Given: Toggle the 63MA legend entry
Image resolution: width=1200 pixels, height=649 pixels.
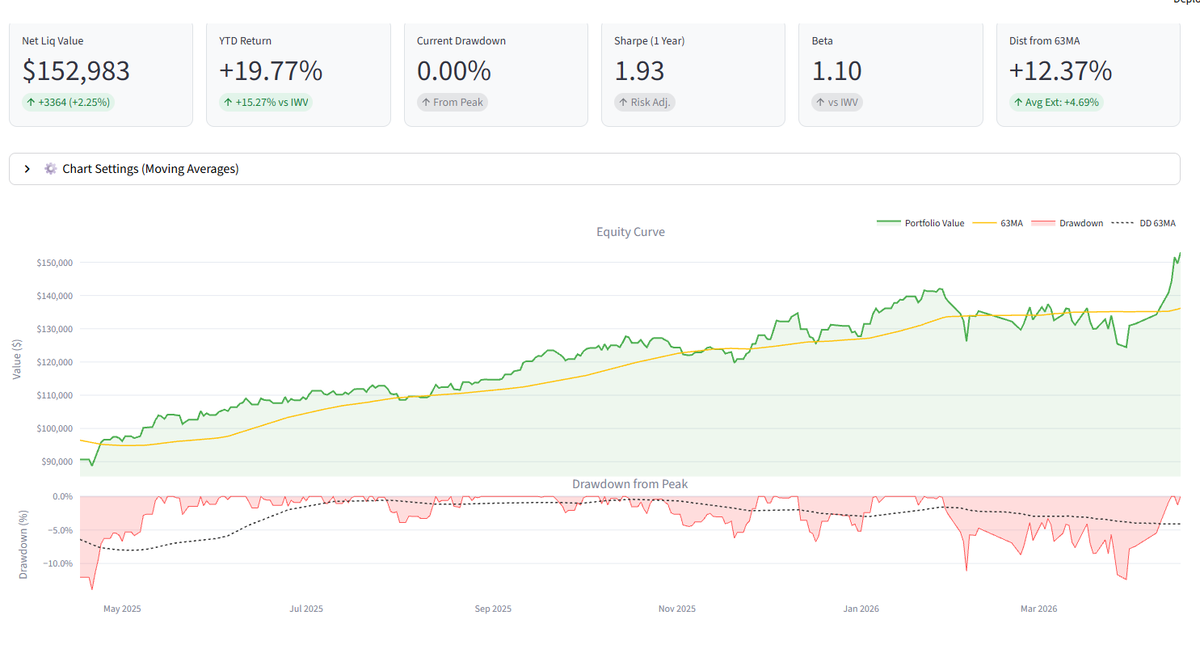Looking at the screenshot, I should coord(997,223).
